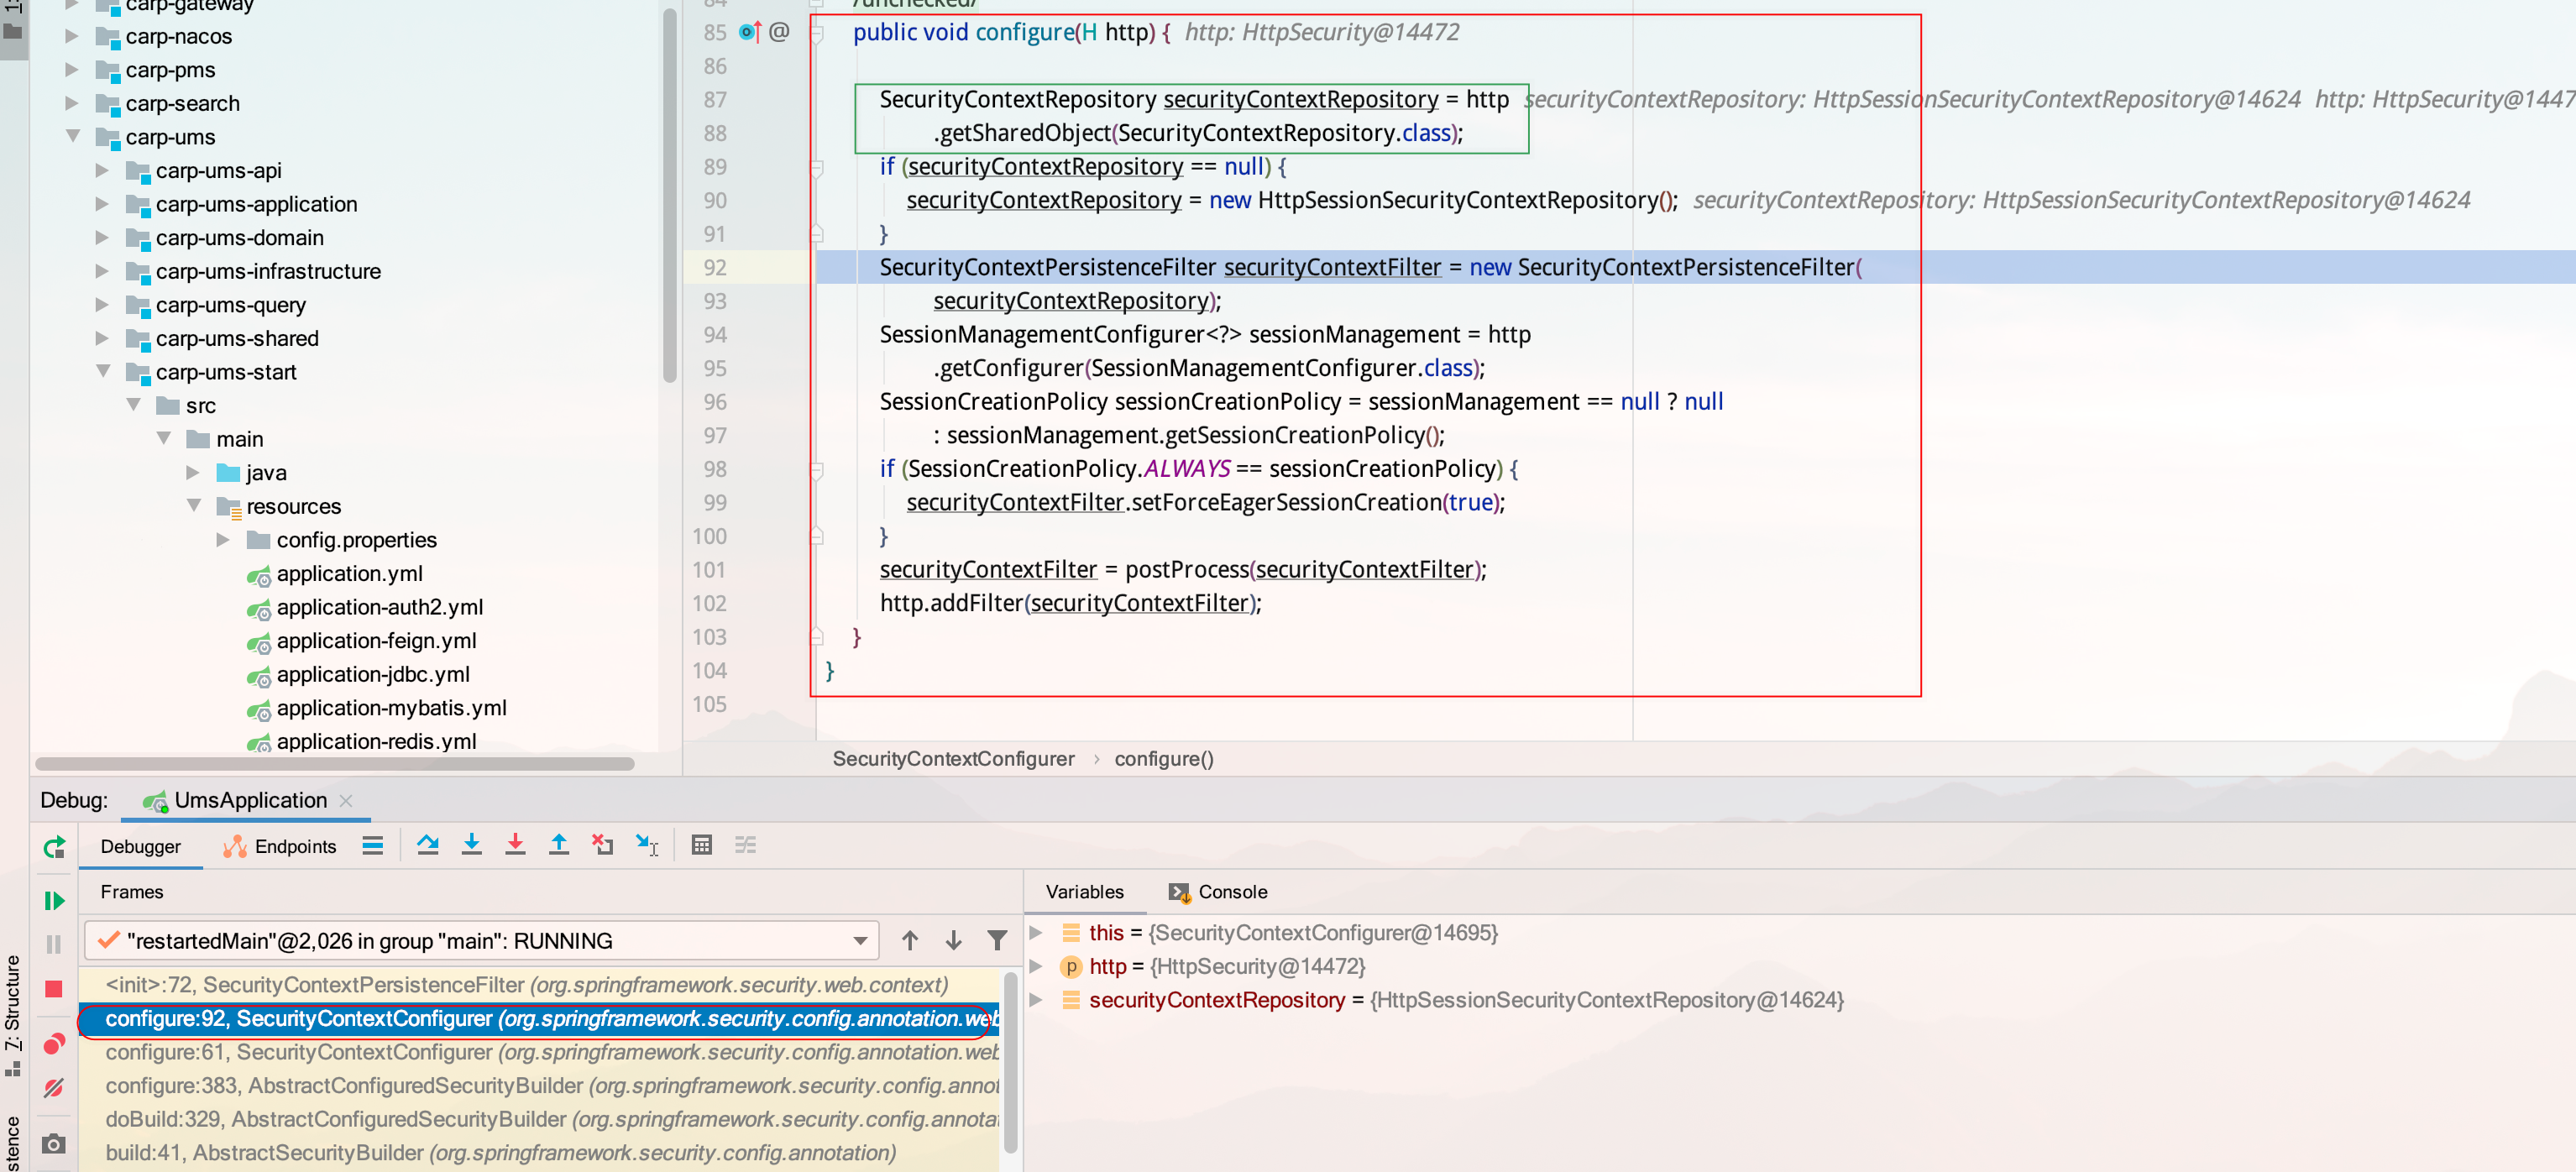This screenshot has width=2576, height=1172.
Task: Collapse the carp-ums-start folder
Action: tap(103, 371)
